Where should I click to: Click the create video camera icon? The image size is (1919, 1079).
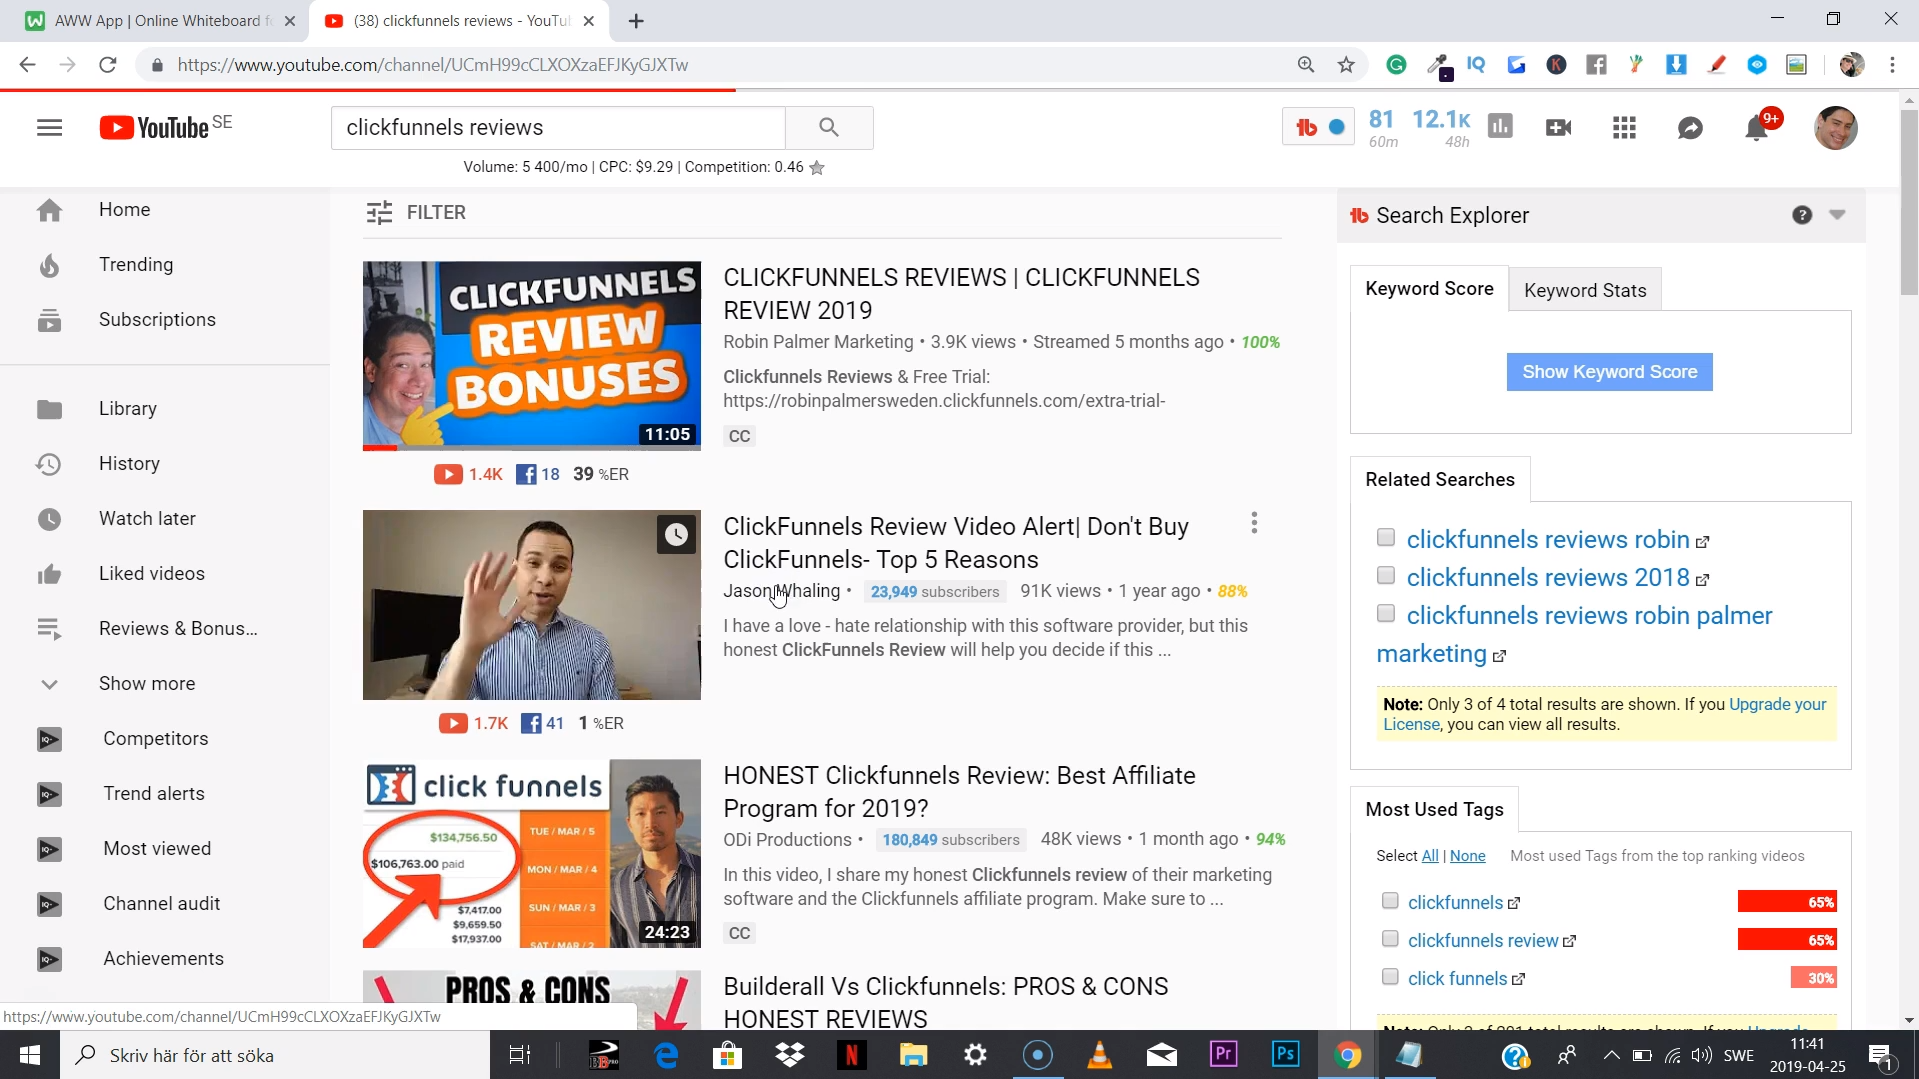pyautogui.click(x=1558, y=128)
